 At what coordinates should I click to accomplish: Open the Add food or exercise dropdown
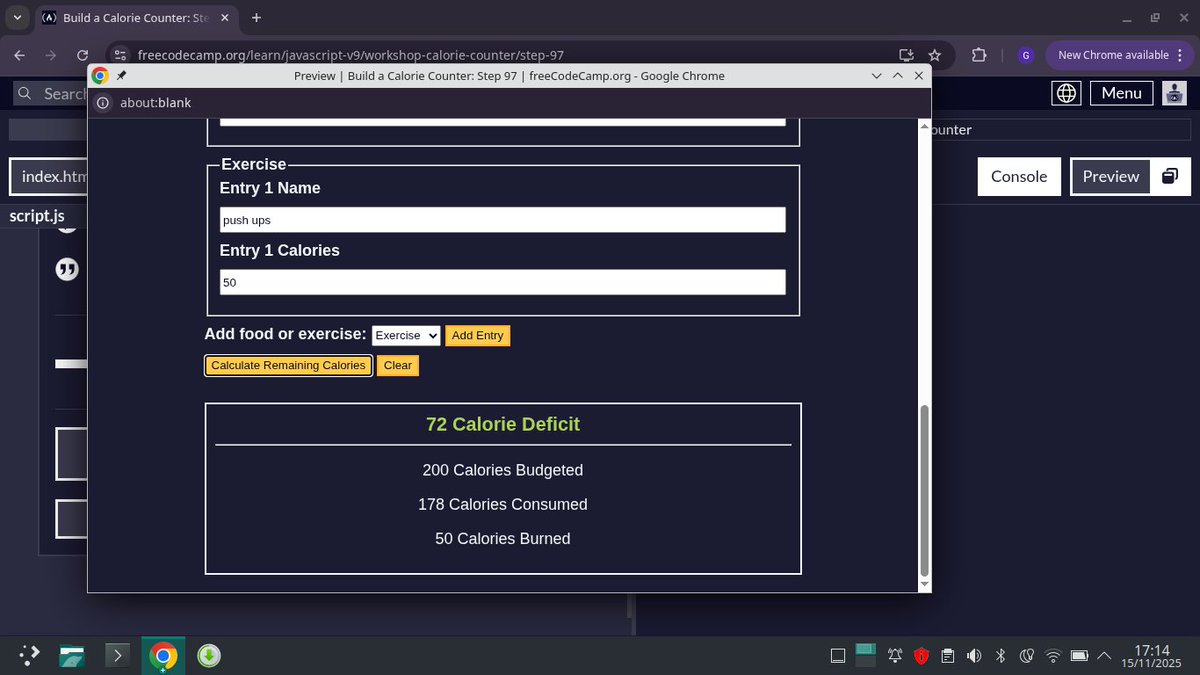click(406, 335)
